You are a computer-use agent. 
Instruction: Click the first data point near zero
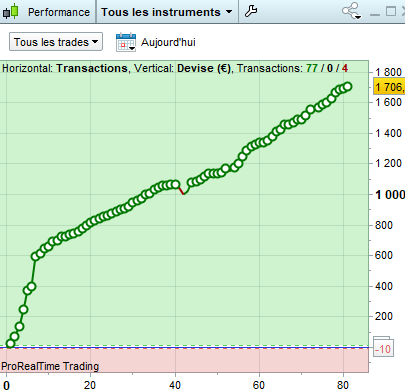[10, 343]
